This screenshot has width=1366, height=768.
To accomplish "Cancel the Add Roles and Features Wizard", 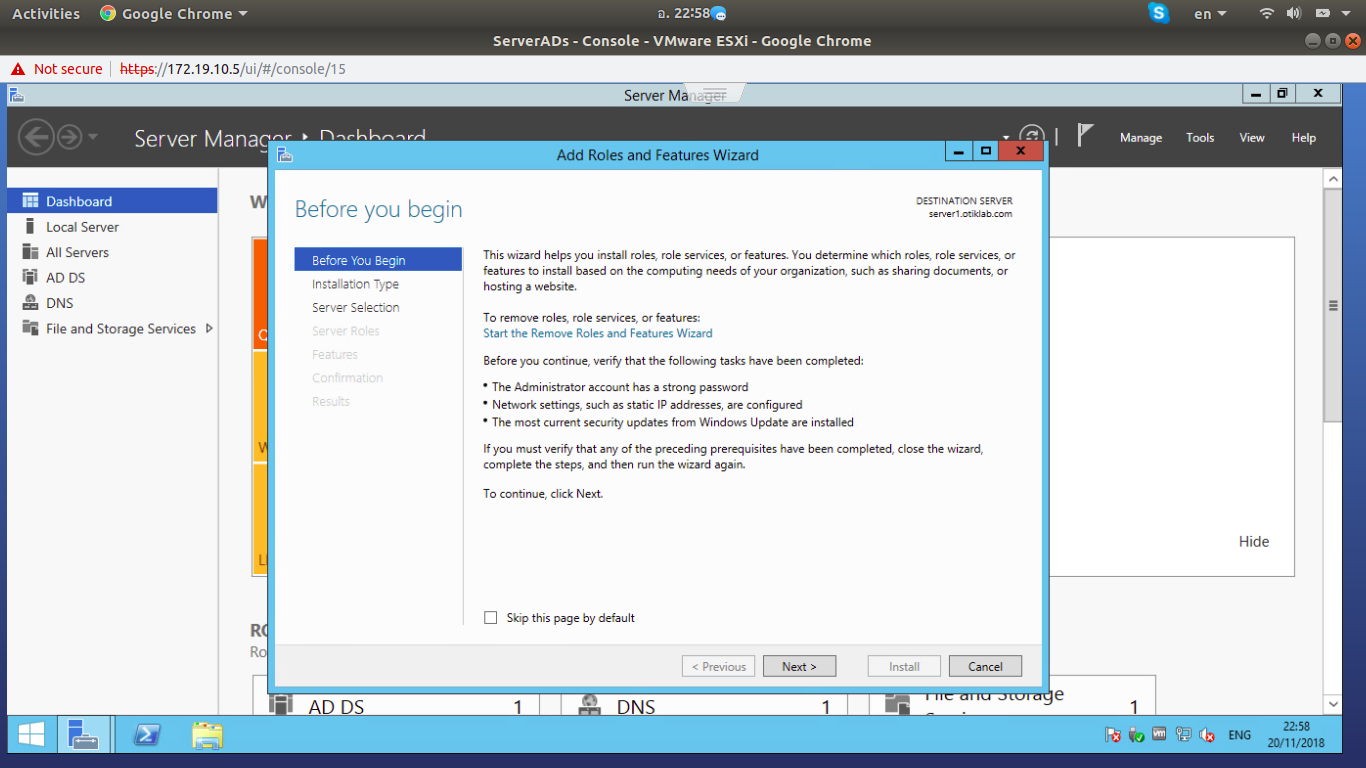I will pyautogui.click(x=985, y=666).
